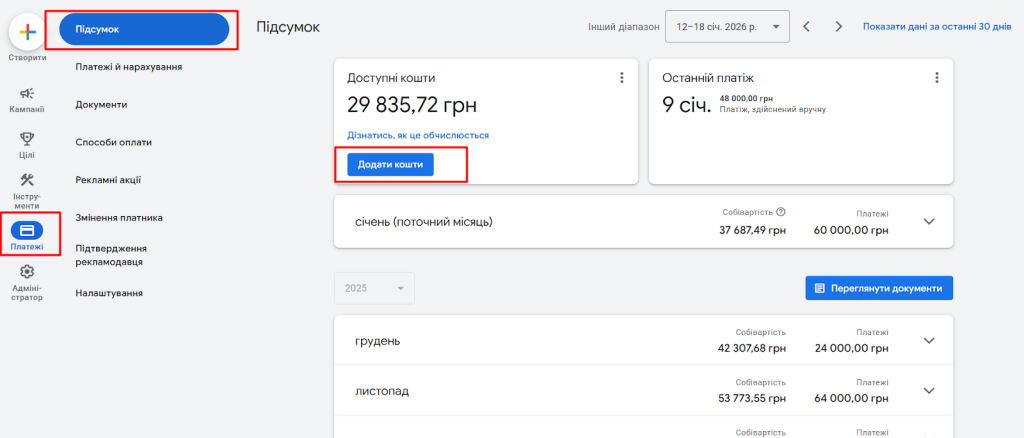The image size is (1024, 438).
Task: Expand the січень (поточний місяць) row
Action: click(x=929, y=221)
